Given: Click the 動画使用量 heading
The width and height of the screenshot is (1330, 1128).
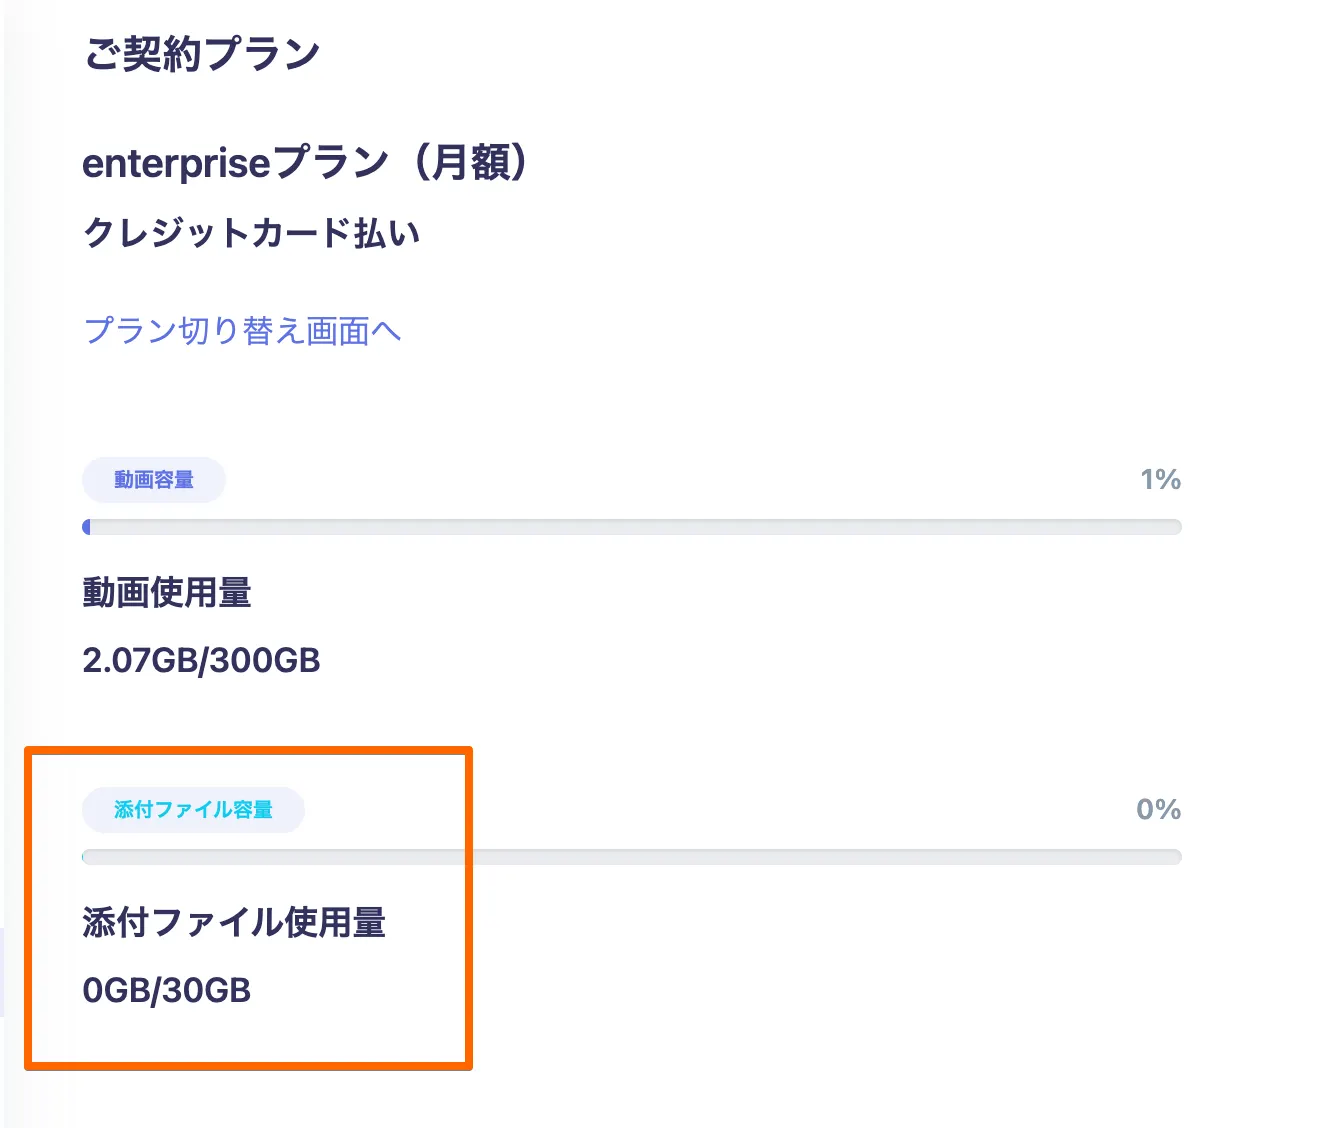Looking at the screenshot, I should point(167,593).
